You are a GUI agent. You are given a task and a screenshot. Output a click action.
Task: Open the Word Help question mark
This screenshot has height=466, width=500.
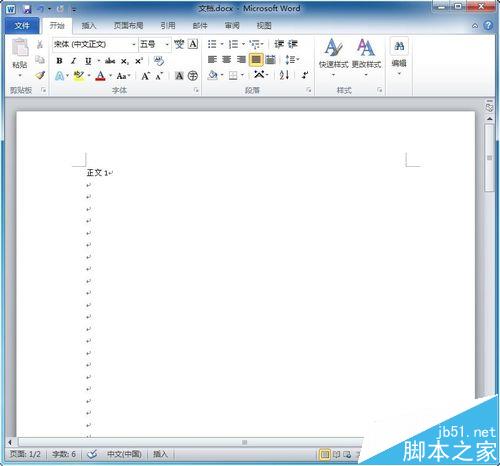(488, 25)
